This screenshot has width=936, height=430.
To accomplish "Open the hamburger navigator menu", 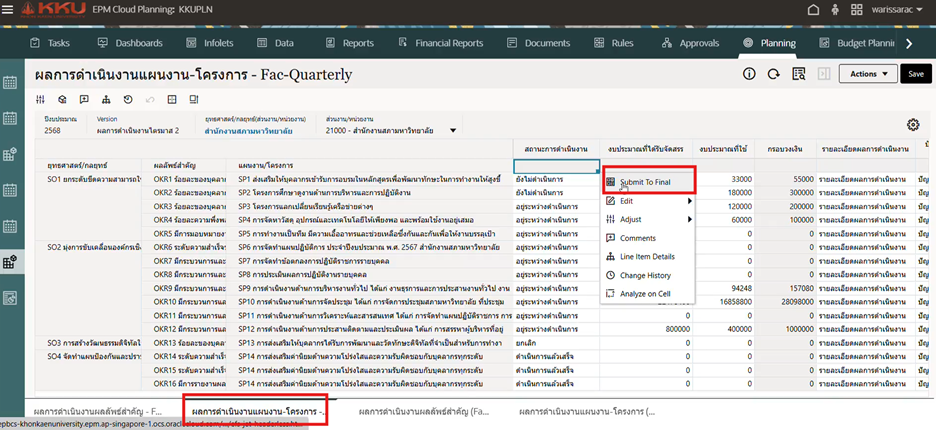I will pyautogui.click(x=8, y=10).
